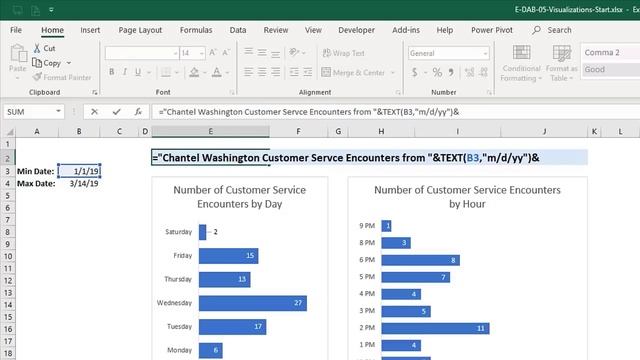Screen dimensions: 640x360
Task: Click the Search box in ribbon
Action: click(x=552, y=30)
